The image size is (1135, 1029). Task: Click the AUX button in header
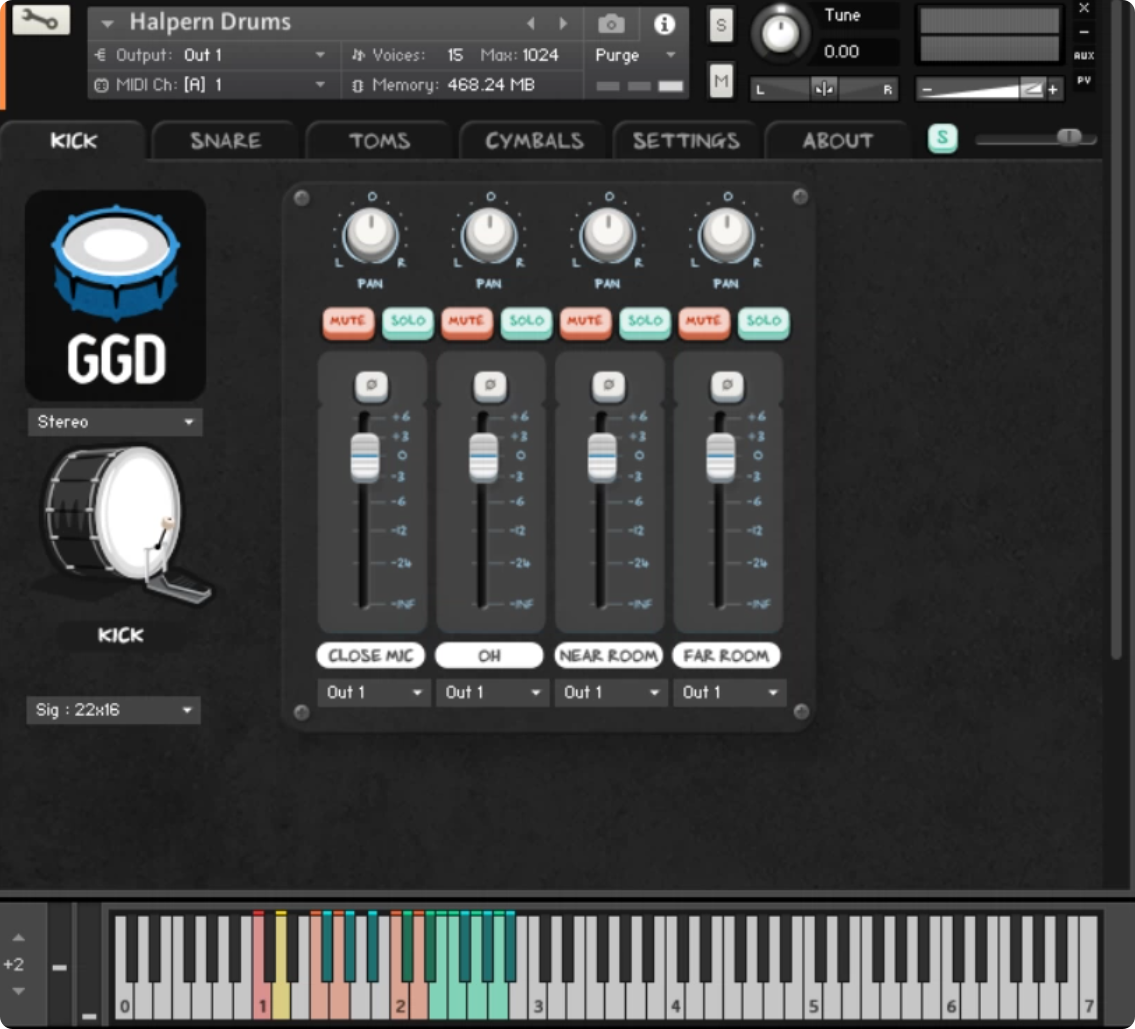pyautogui.click(x=1084, y=56)
